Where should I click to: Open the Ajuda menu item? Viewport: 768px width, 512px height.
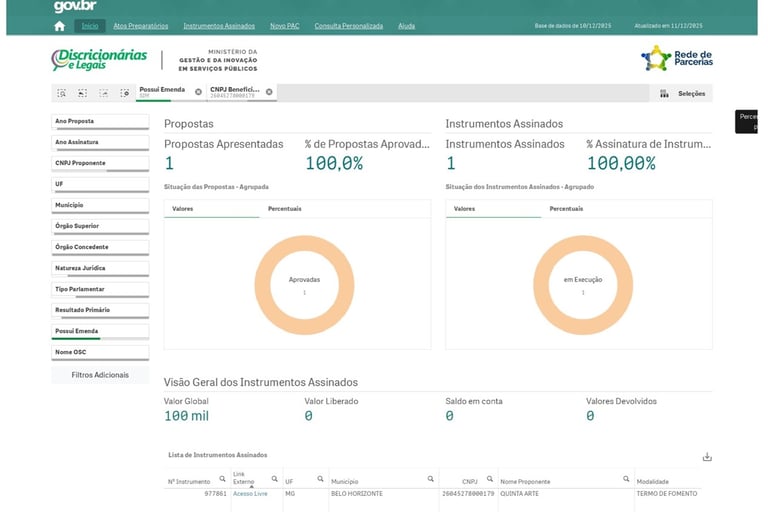[x=407, y=26]
